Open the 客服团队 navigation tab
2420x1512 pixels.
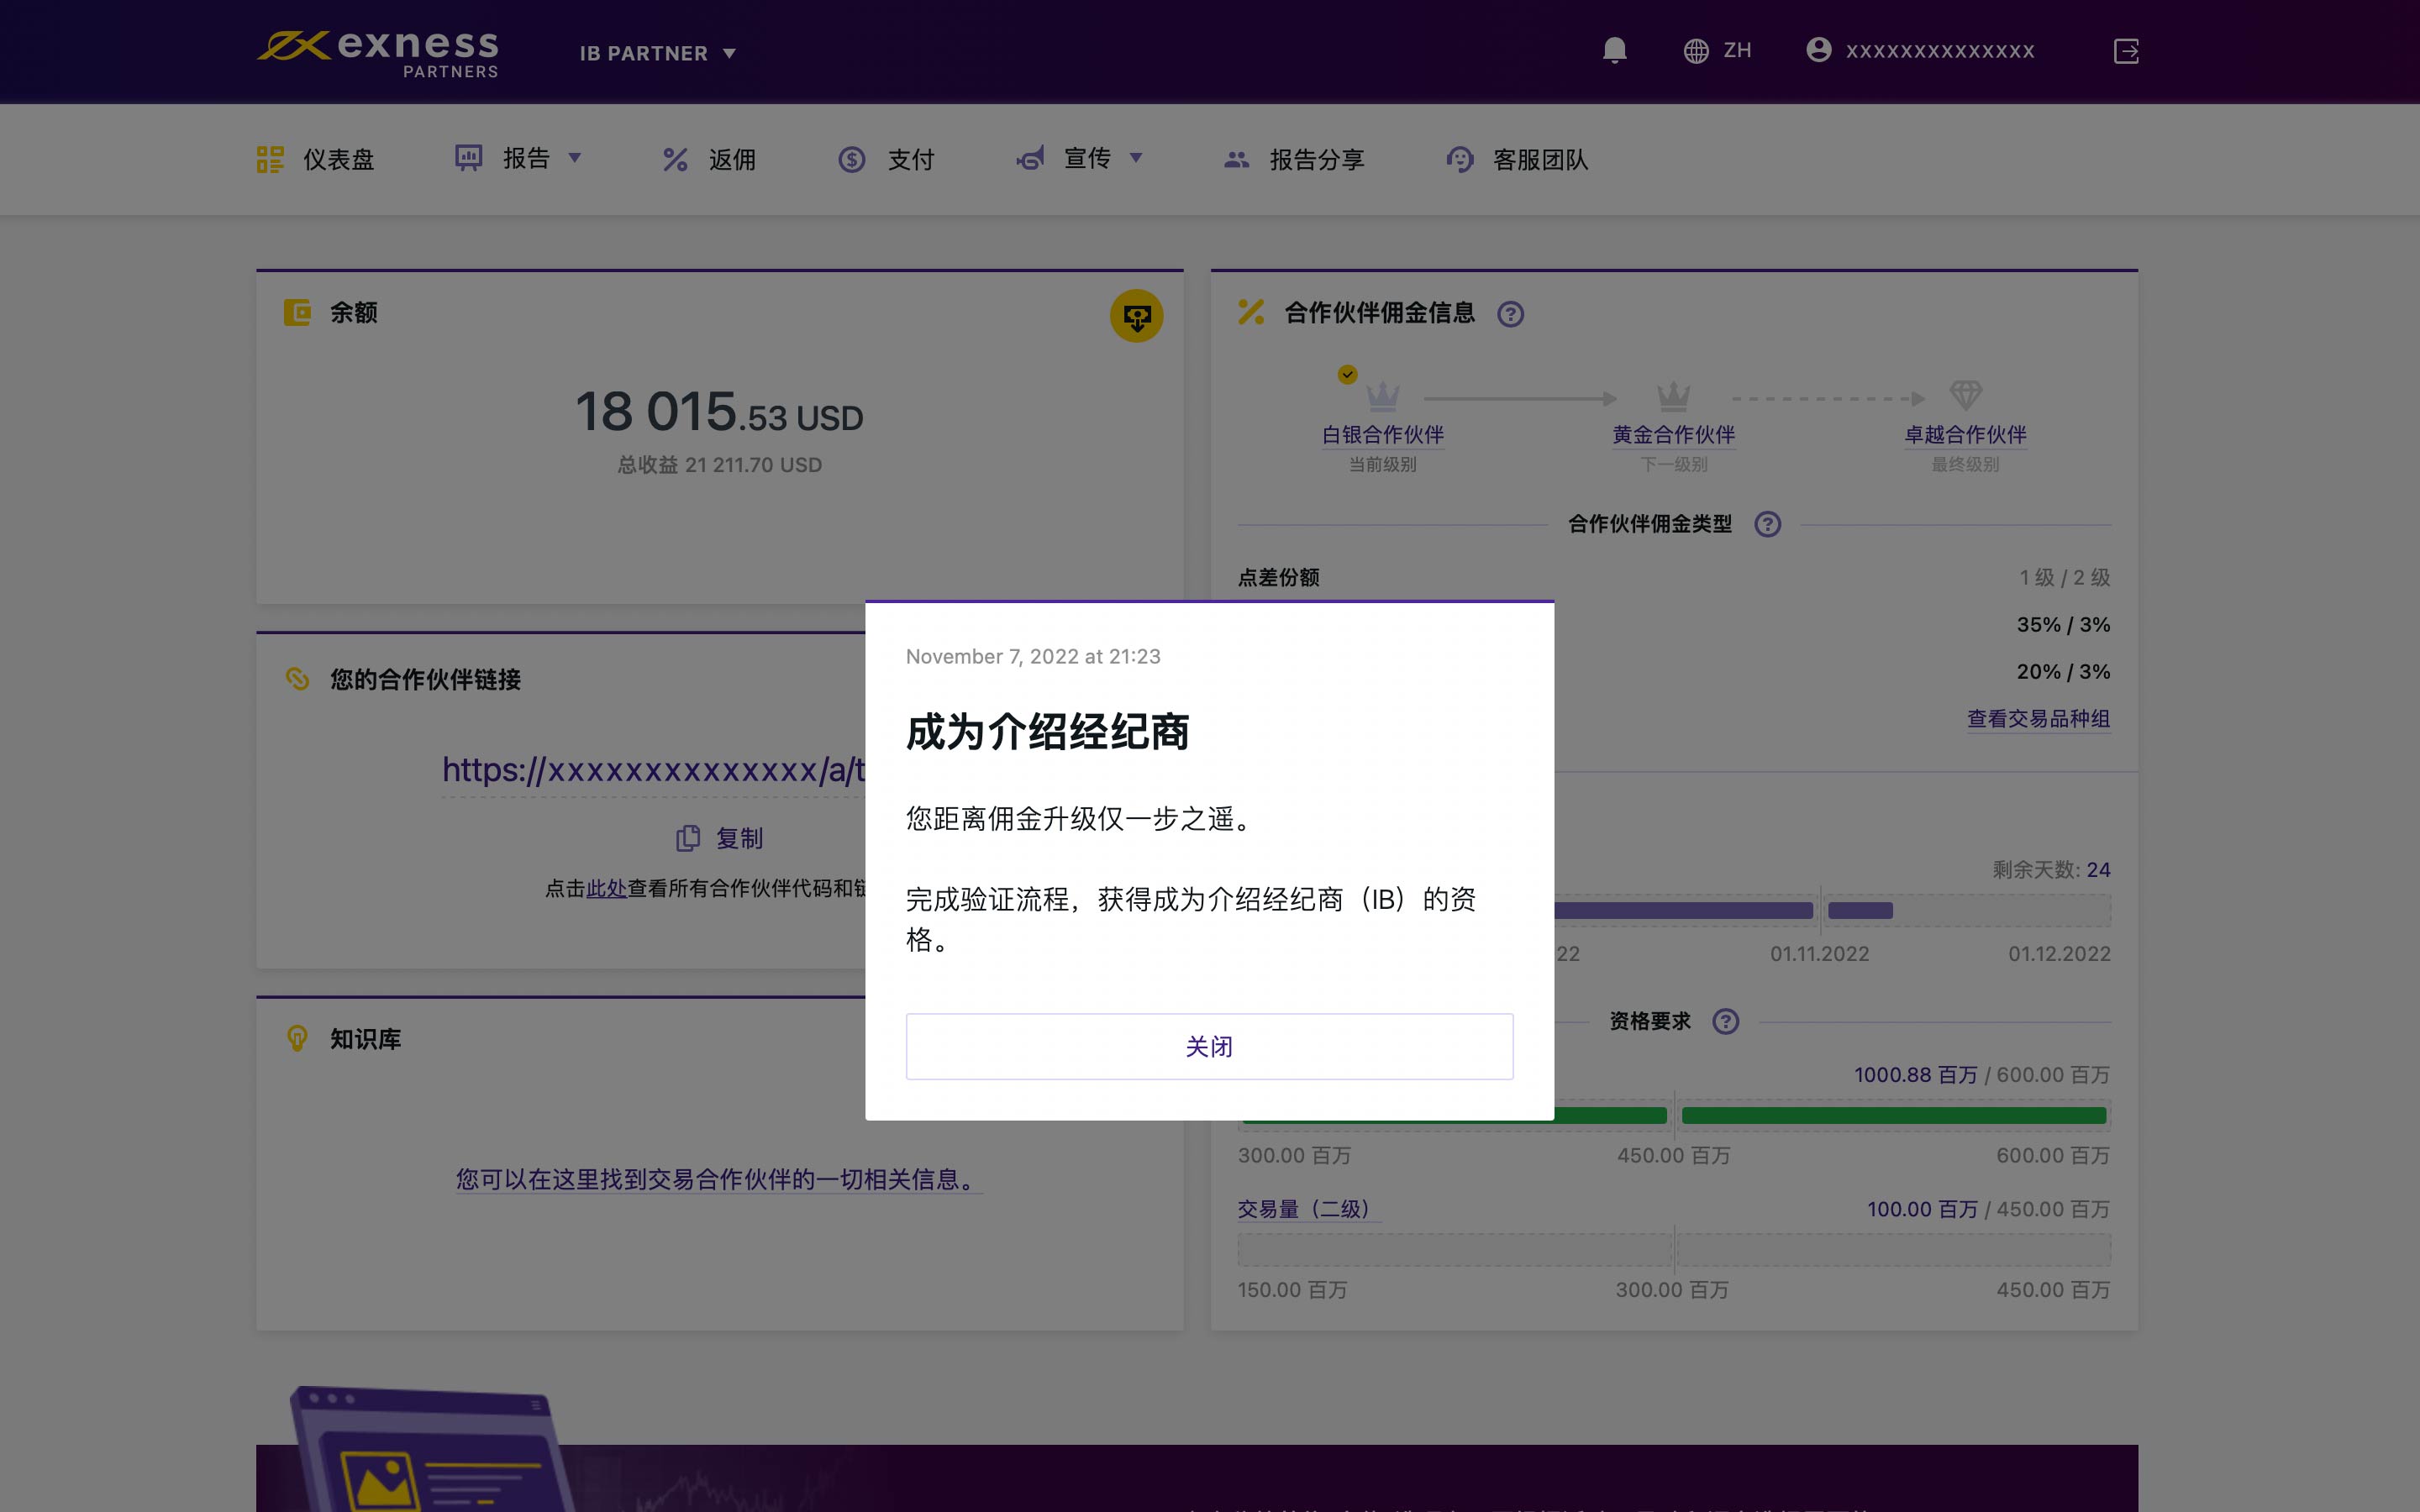tap(1516, 160)
